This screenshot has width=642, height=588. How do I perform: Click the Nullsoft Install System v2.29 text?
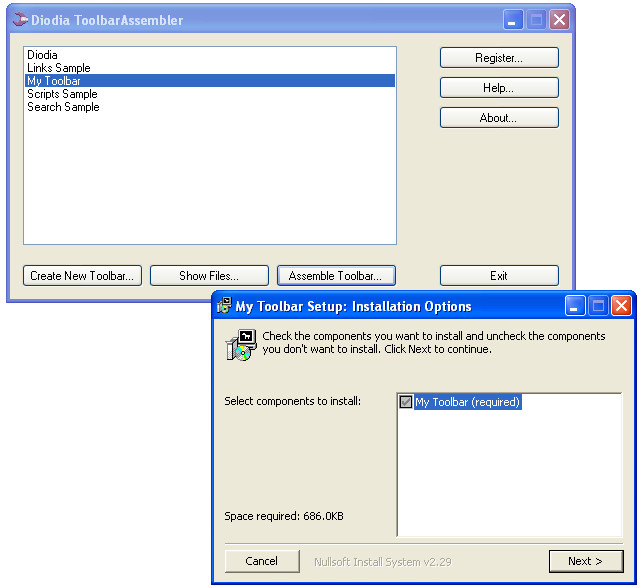pyautogui.click(x=383, y=562)
